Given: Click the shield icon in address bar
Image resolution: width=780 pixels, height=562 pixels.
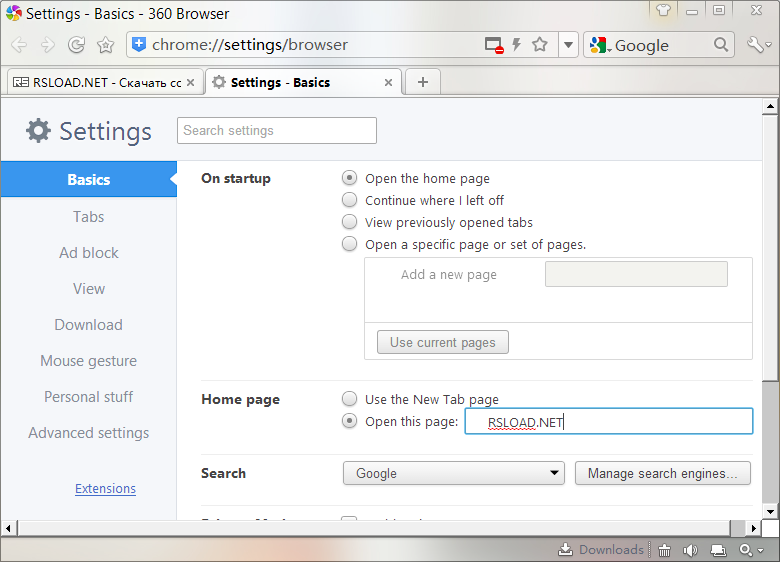Looking at the screenshot, I should tap(139, 44).
